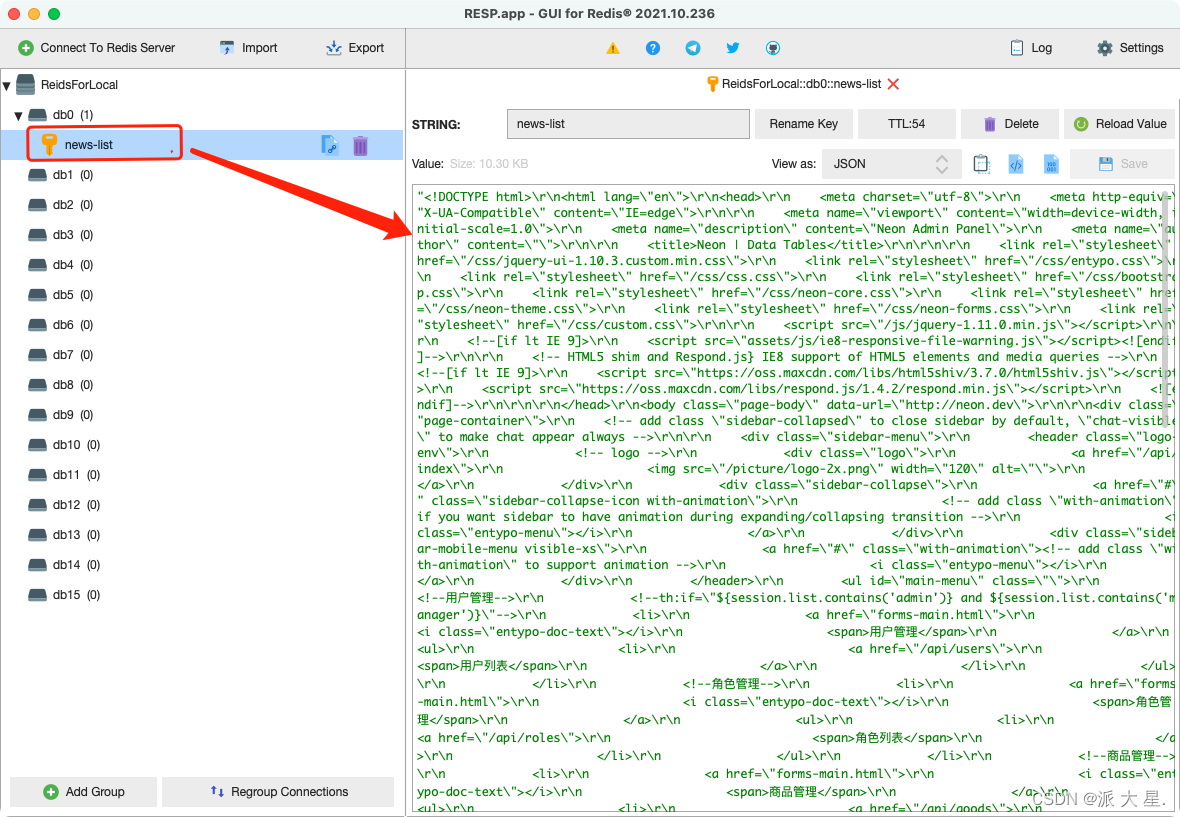Open the Import option
Image resolution: width=1180 pixels, height=817 pixels.
[x=248, y=48]
